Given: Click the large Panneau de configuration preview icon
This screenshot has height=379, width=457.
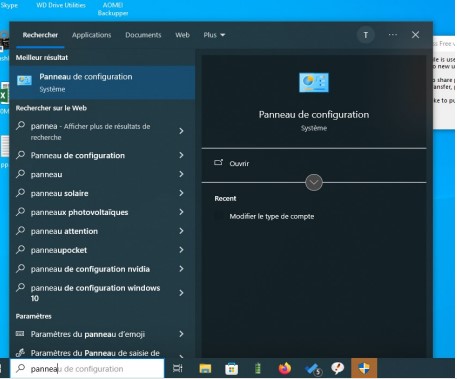Looking at the screenshot, I should 314,82.
